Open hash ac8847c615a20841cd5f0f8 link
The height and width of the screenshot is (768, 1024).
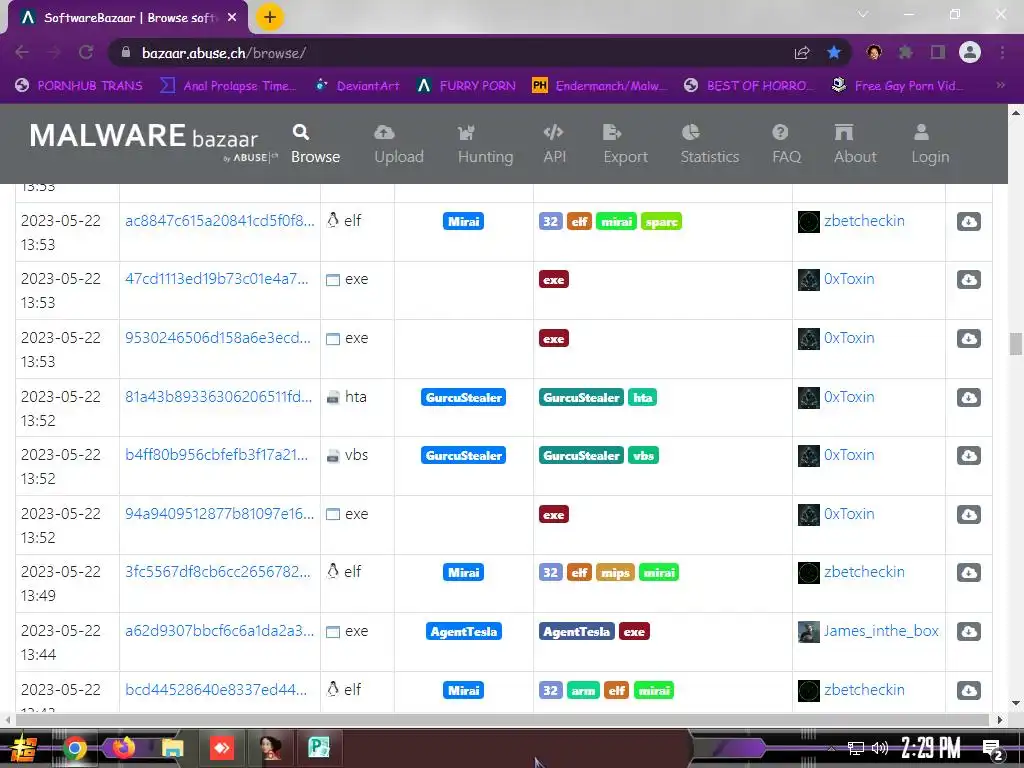(219, 221)
